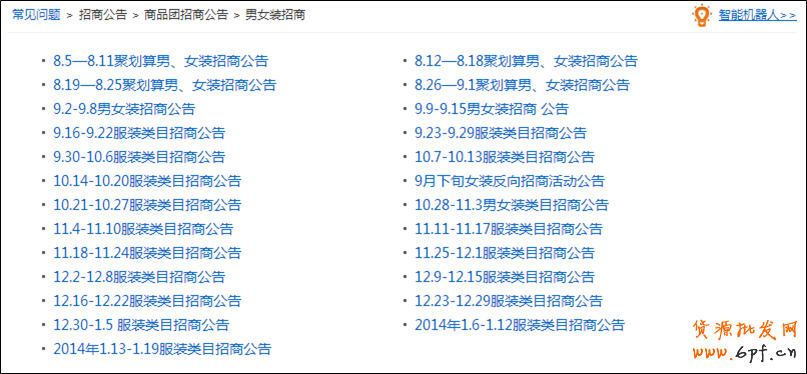
Task: Open 8.12—8.18聚划算男、女装招商公告 link
Action: point(526,61)
